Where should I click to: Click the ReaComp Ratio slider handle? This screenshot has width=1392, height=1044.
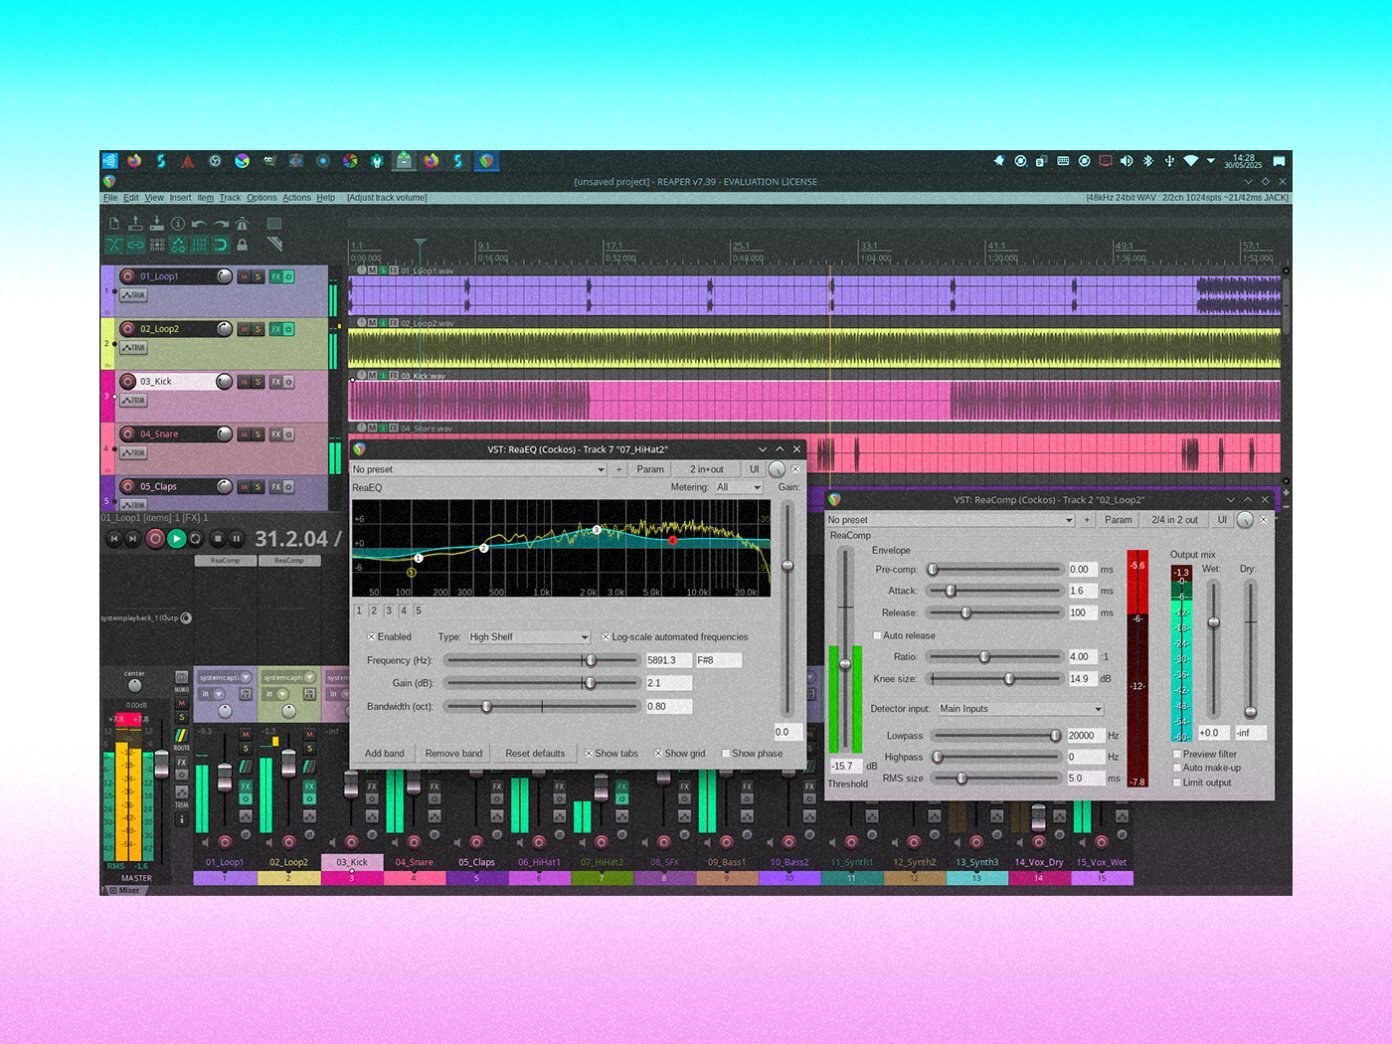984,657
